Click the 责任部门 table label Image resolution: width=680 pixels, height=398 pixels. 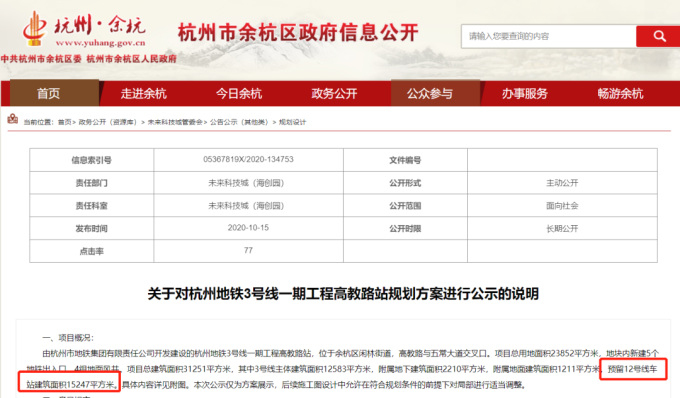pyautogui.click(x=92, y=183)
